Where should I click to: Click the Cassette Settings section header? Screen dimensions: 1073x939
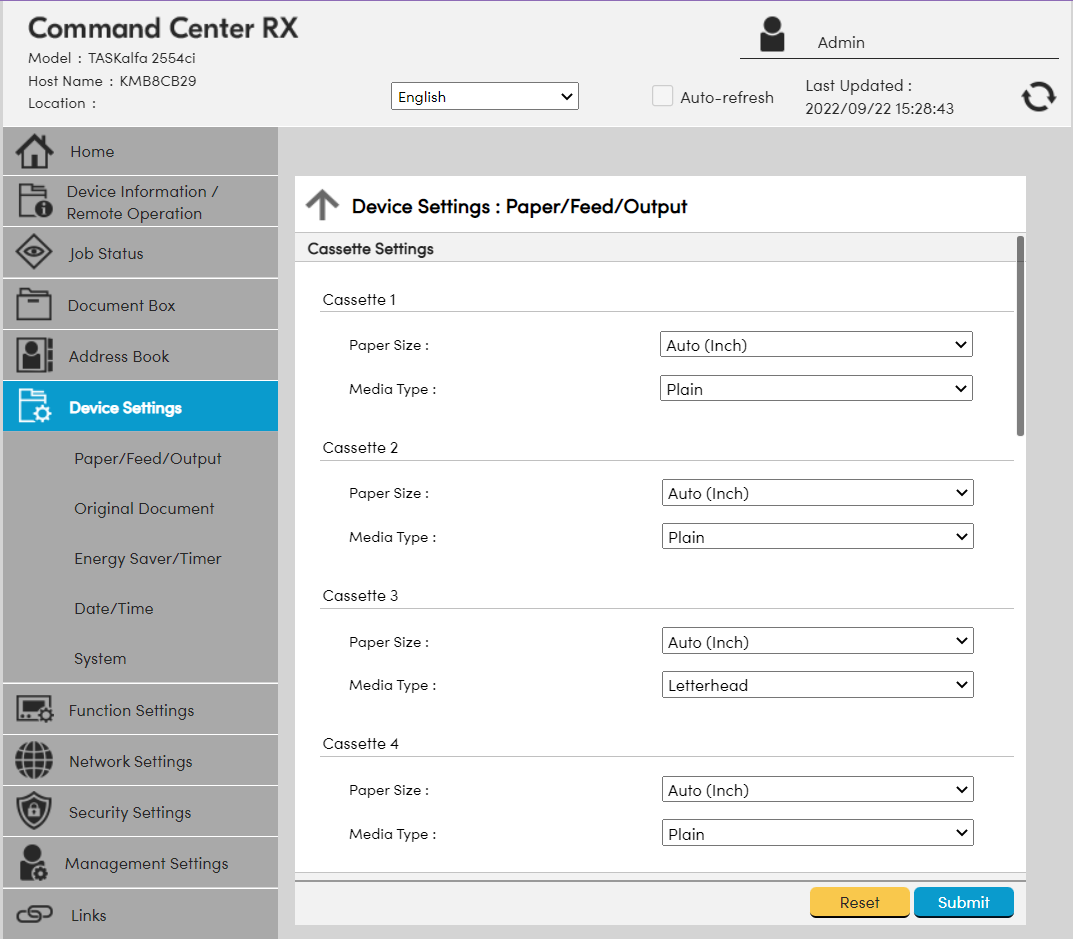click(x=370, y=248)
